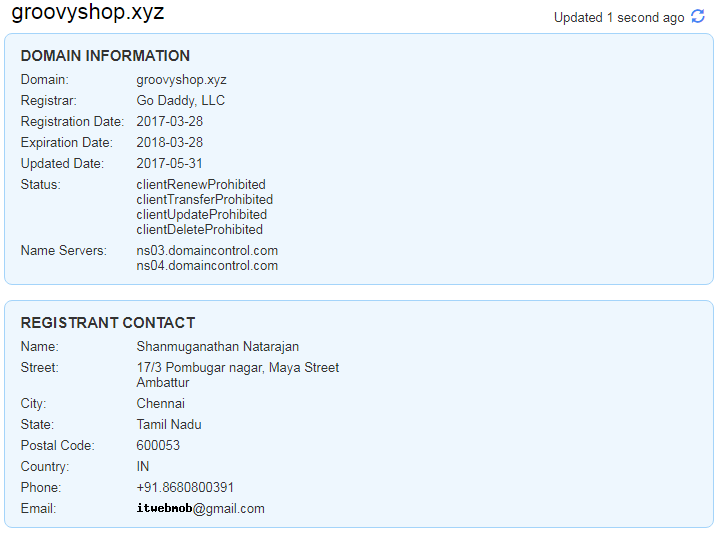Click name server ns03.domaincontrol.com
This screenshot has height=533, width=719.
coord(207,250)
